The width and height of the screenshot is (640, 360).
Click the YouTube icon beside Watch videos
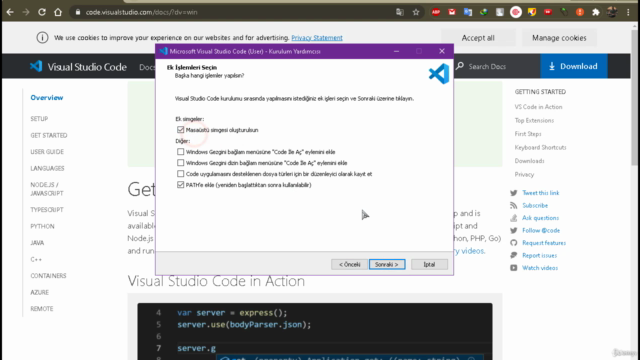(x=513, y=268)
